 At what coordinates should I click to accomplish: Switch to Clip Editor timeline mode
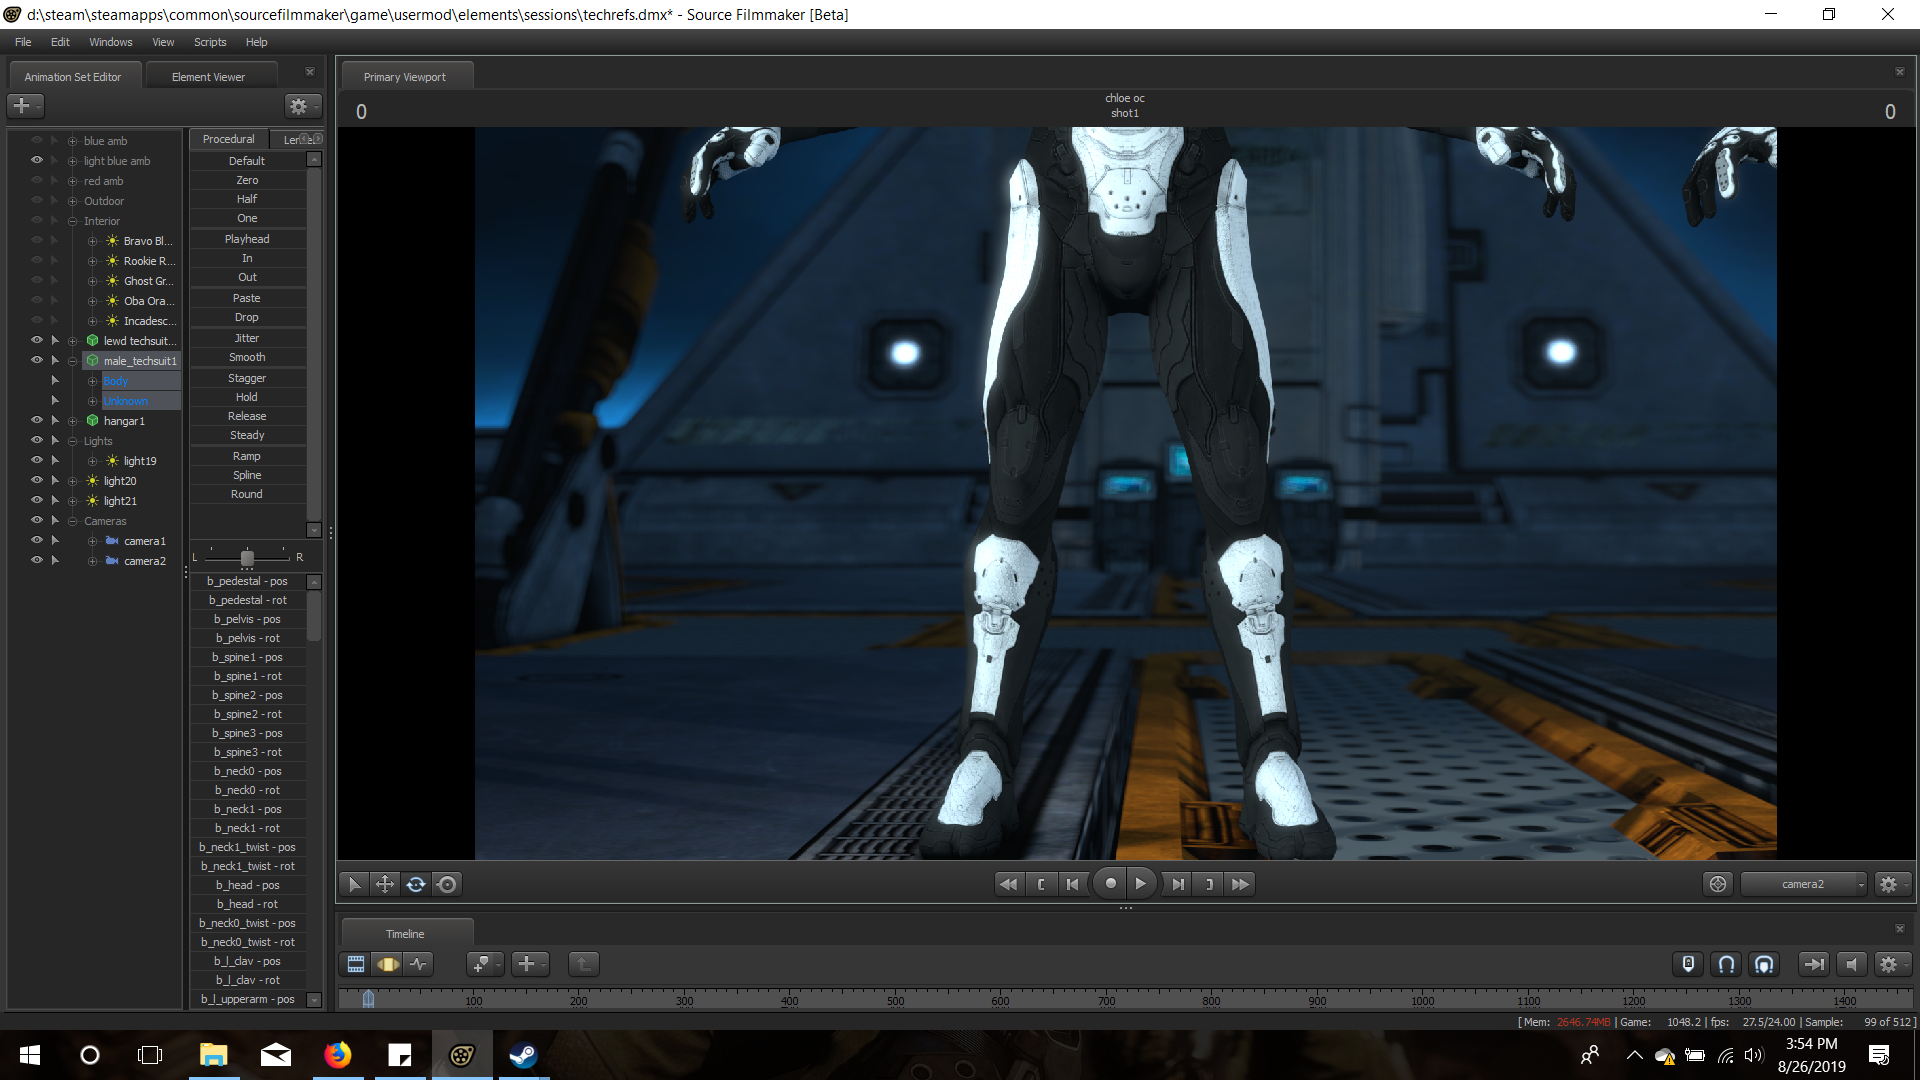pos(356,964)
